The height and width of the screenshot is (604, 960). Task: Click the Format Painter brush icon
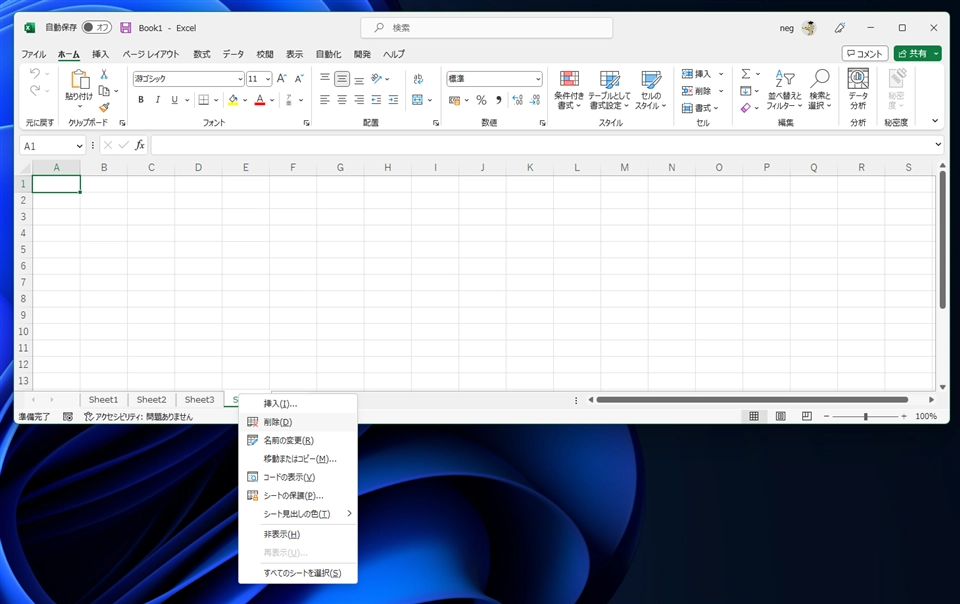(104, 107)
